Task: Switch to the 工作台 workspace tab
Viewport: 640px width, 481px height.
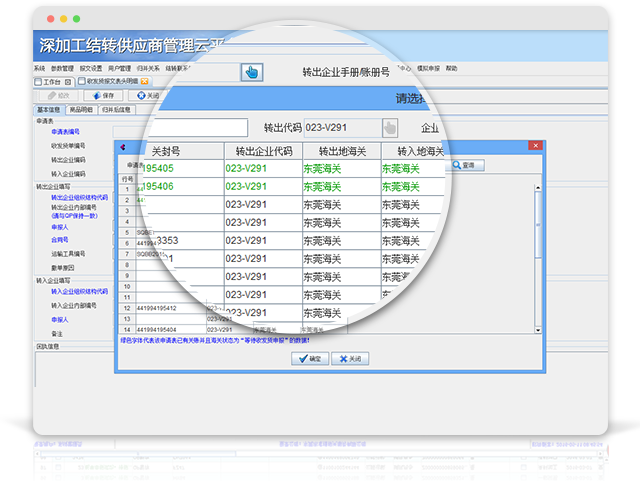Action: pyautogui.click(x=52, y=82)
